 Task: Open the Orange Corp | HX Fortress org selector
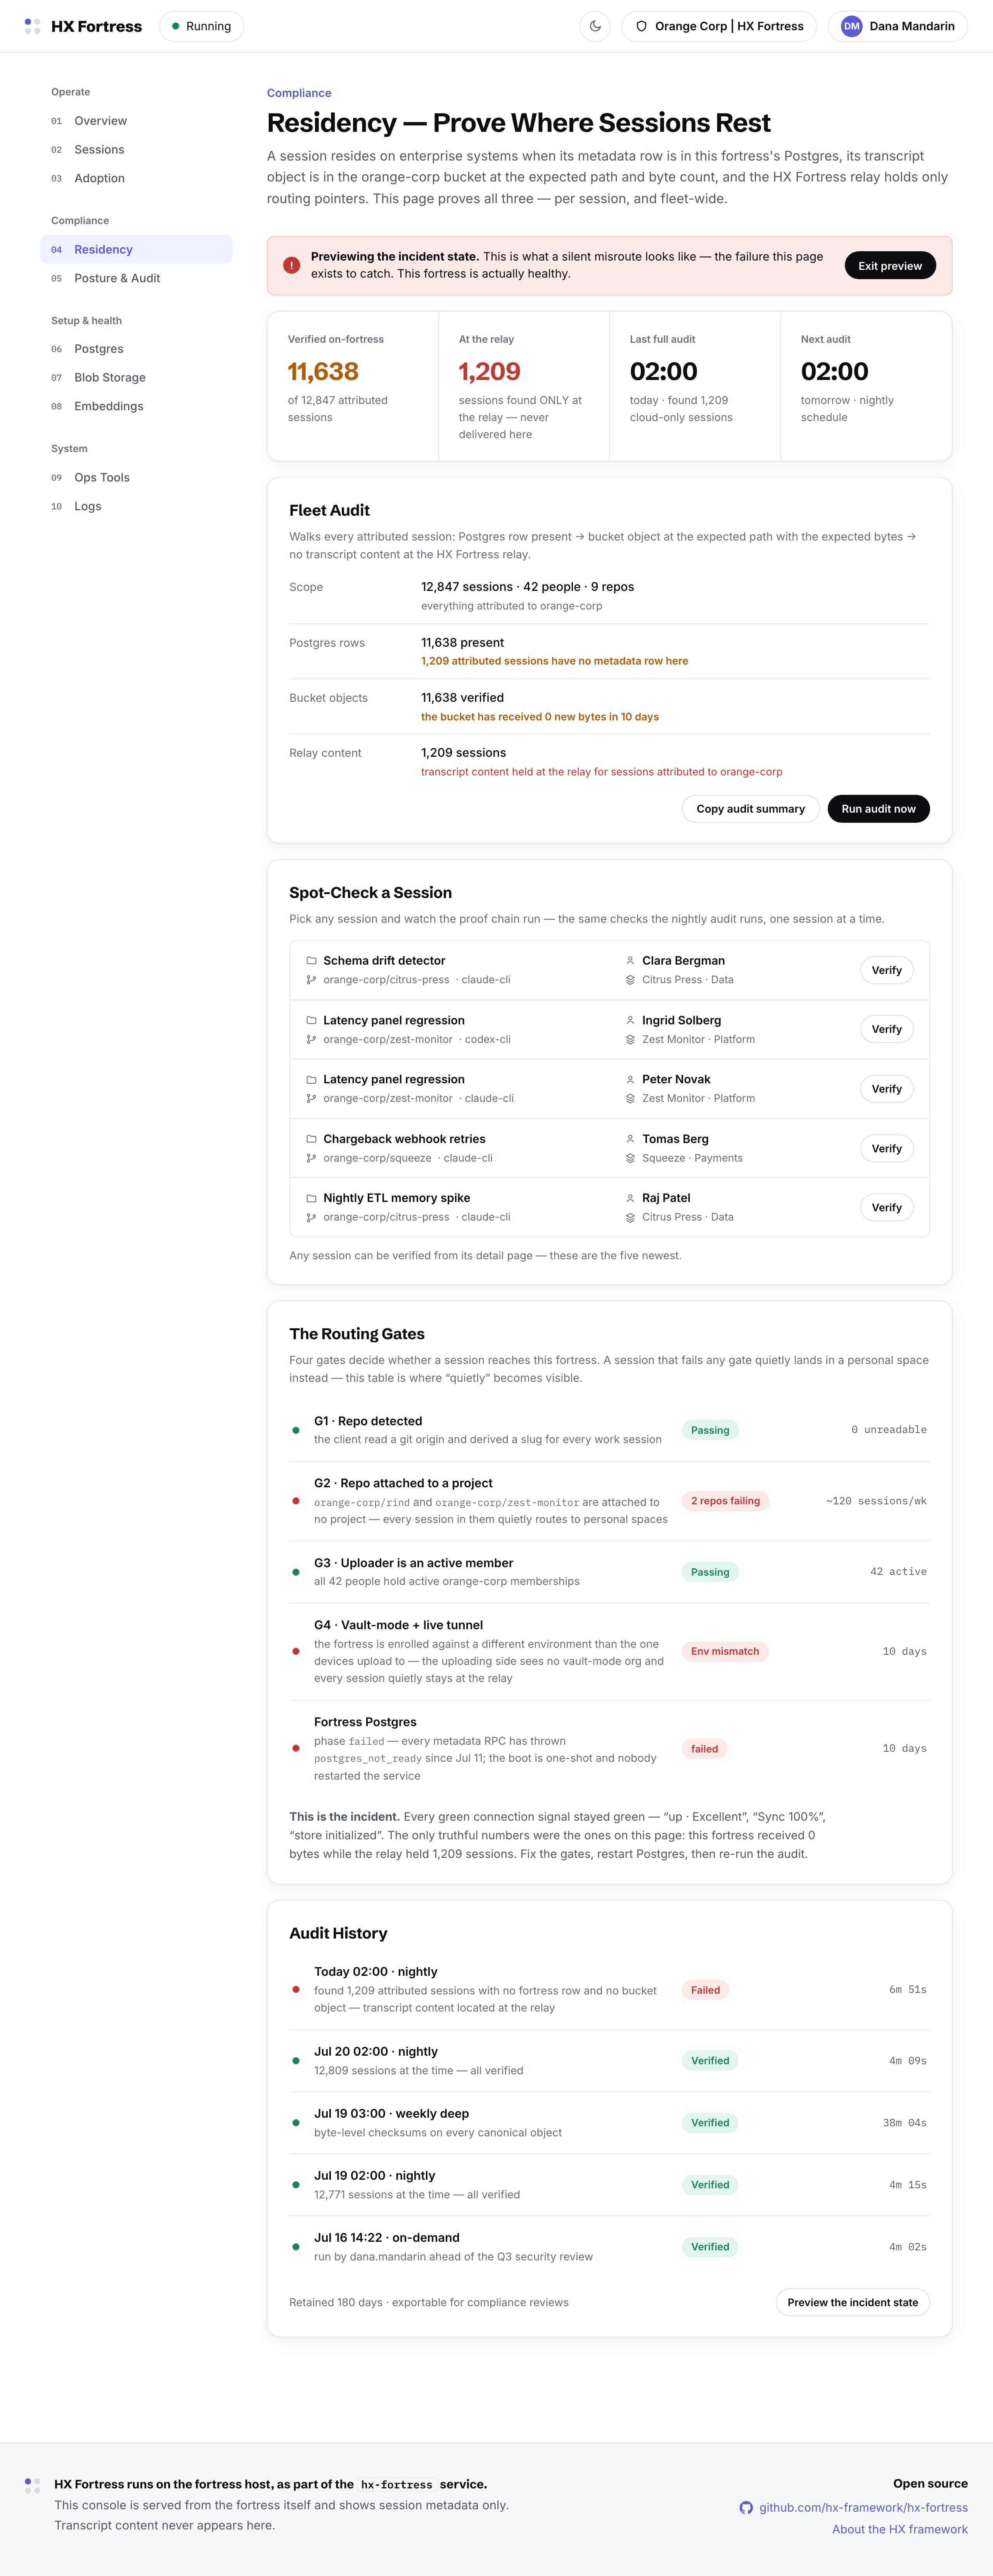click(719, 26)
